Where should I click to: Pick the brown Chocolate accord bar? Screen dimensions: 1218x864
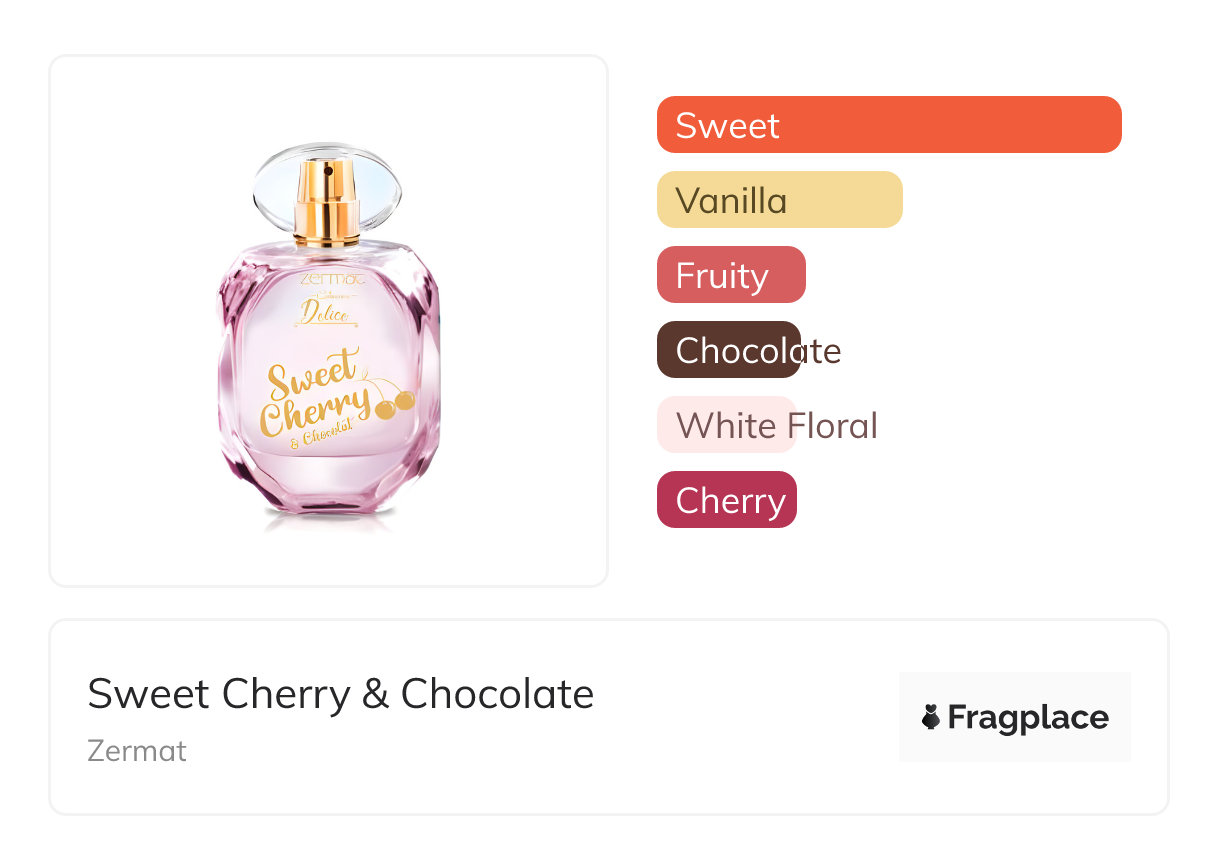728,350
